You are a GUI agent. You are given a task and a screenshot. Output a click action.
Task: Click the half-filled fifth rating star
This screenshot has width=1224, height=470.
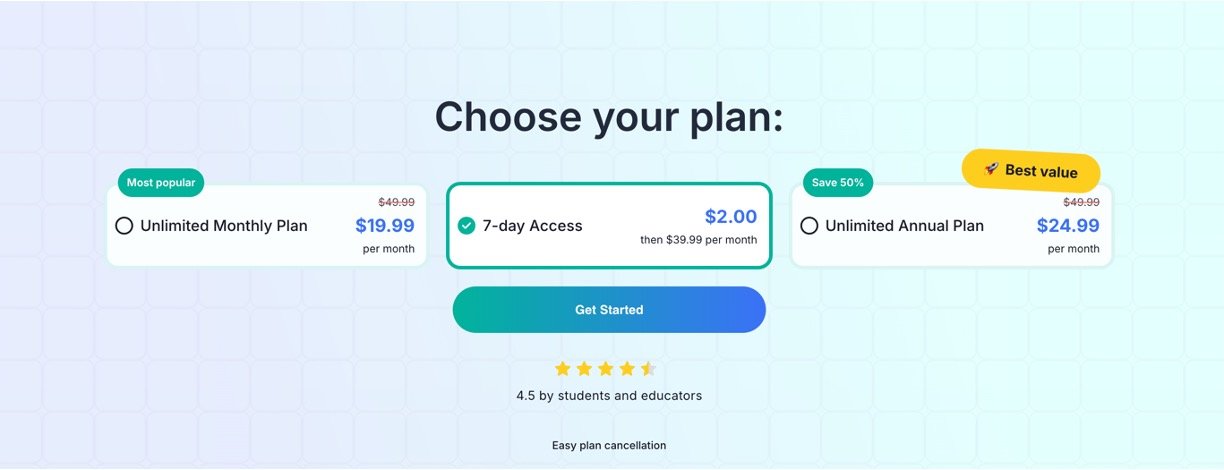648,369
